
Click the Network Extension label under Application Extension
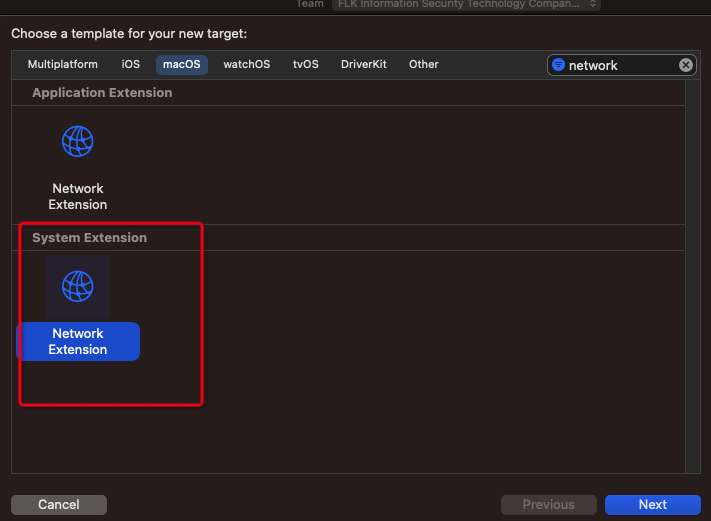(x=78, y=196)
